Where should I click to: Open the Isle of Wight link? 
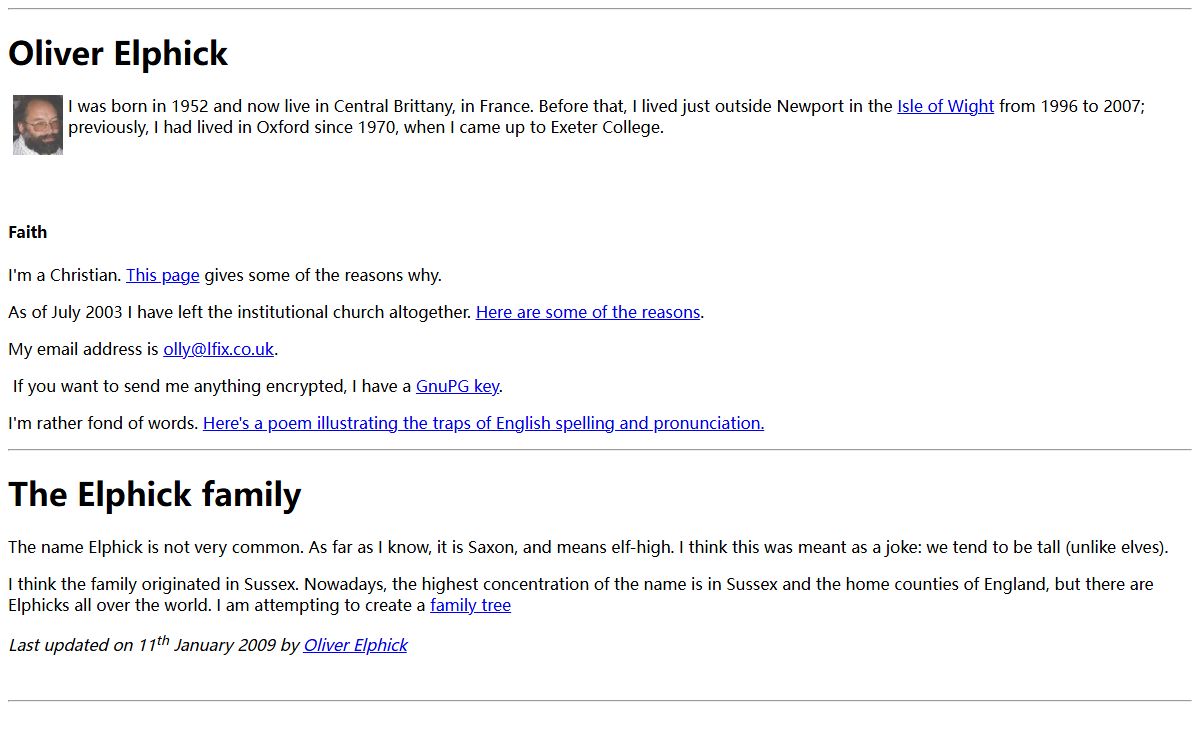pyautogui.click(x=945, y=106)
